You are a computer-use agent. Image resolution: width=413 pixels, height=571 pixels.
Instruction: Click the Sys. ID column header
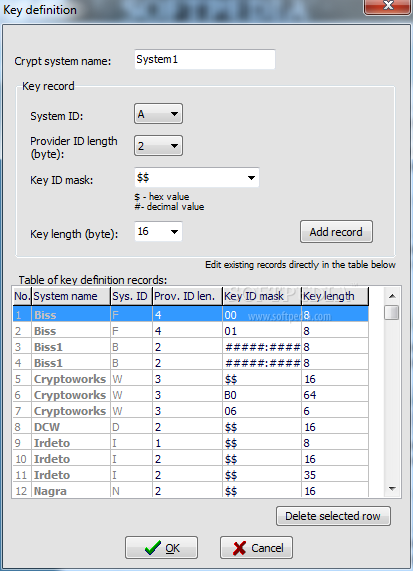[x=131, y=296]
